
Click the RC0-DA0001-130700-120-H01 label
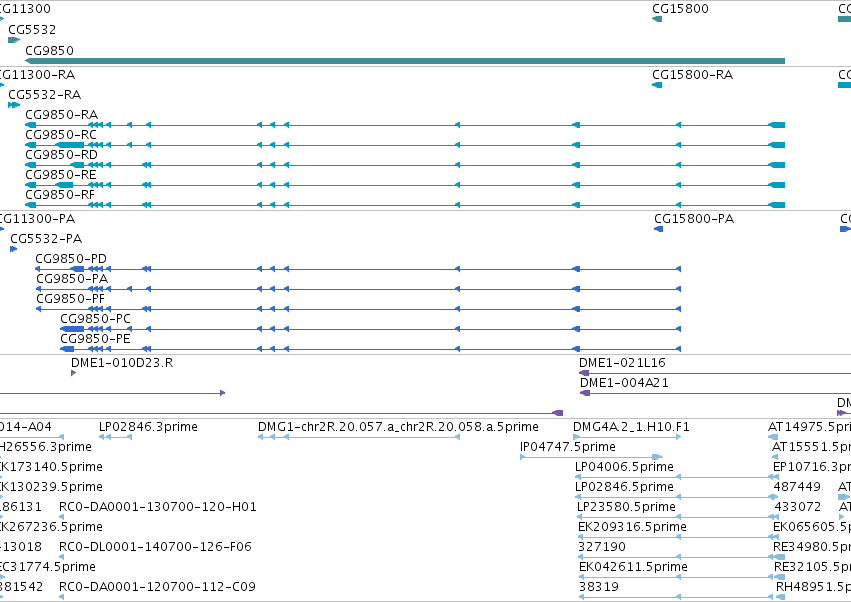[x=158, y=507]
